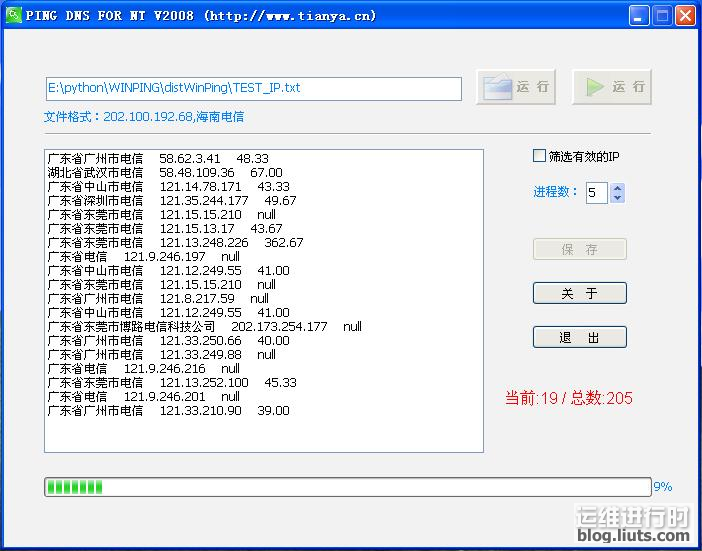This screenshot has width=702, height=551.
Task: Click the green progress bar
Action: (347, 487)
